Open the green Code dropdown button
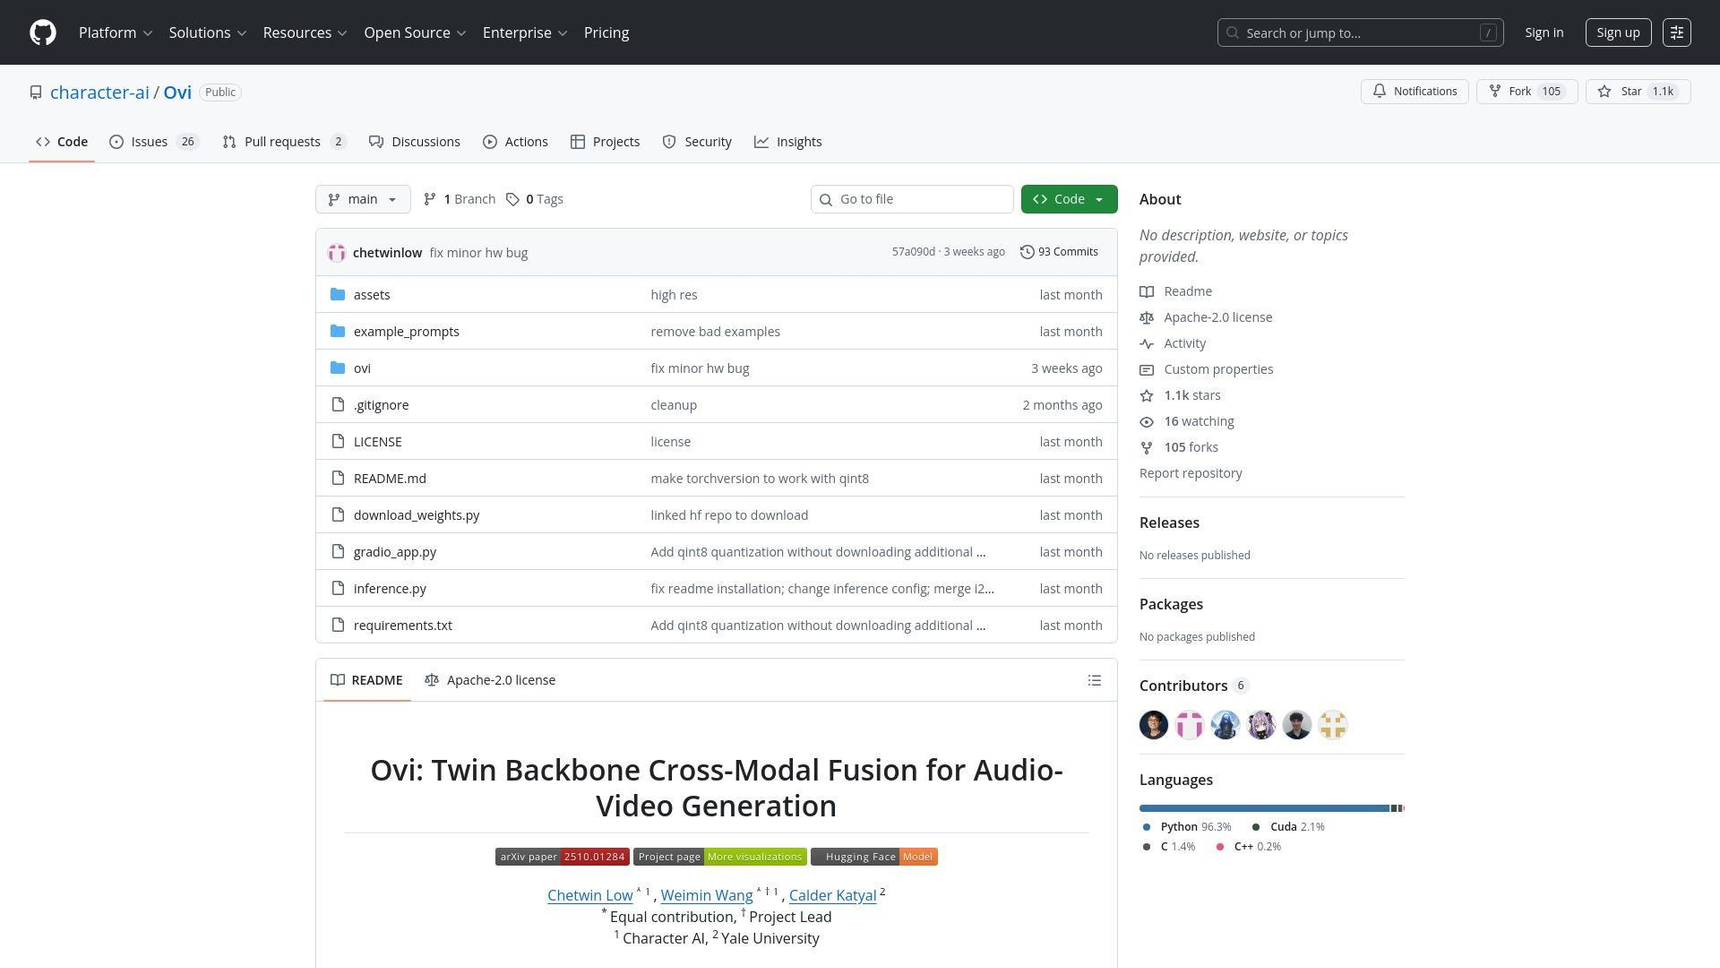This screenshot has width=1720, height=968. (x=1069, y=199)
